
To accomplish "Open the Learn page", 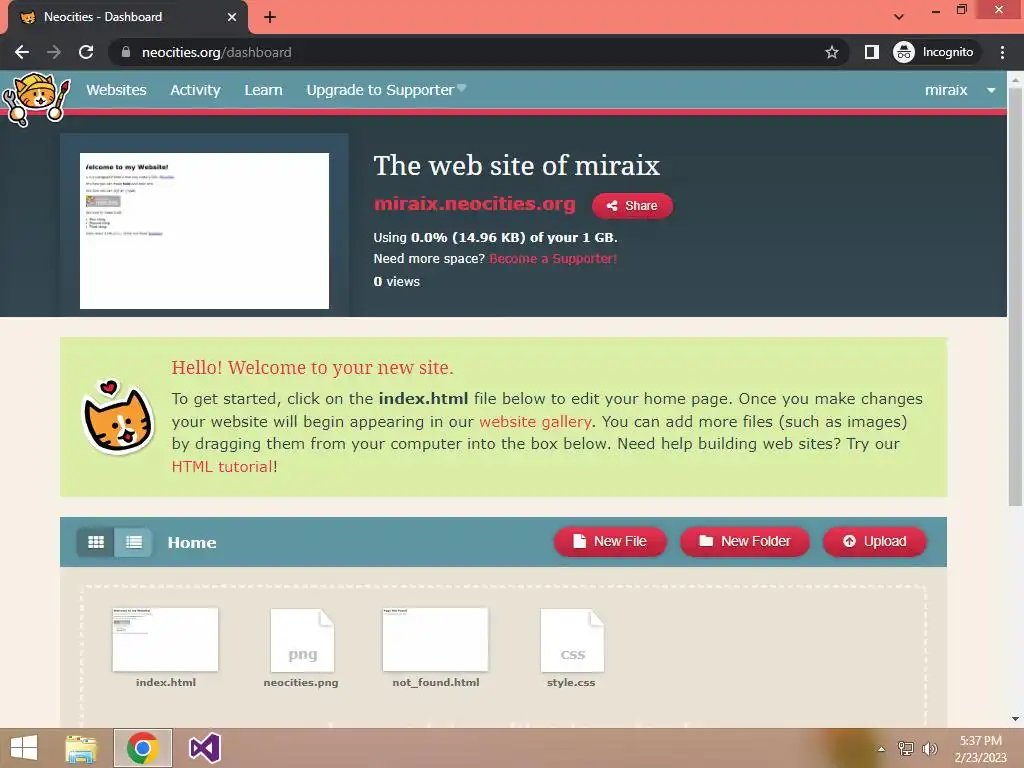I will [263, 90].
